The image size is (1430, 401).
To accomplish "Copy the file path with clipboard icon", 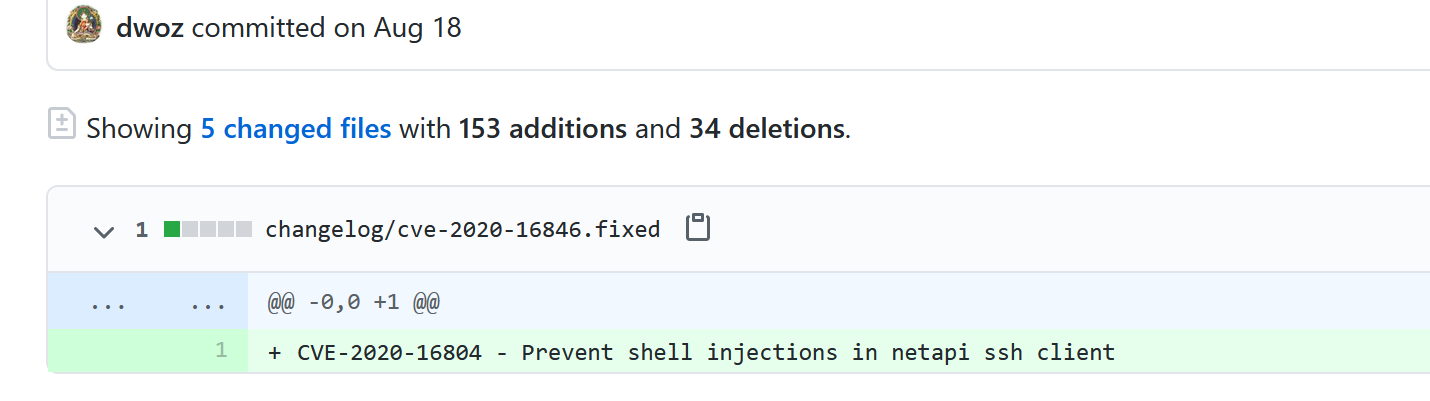I will click(698, 228).
